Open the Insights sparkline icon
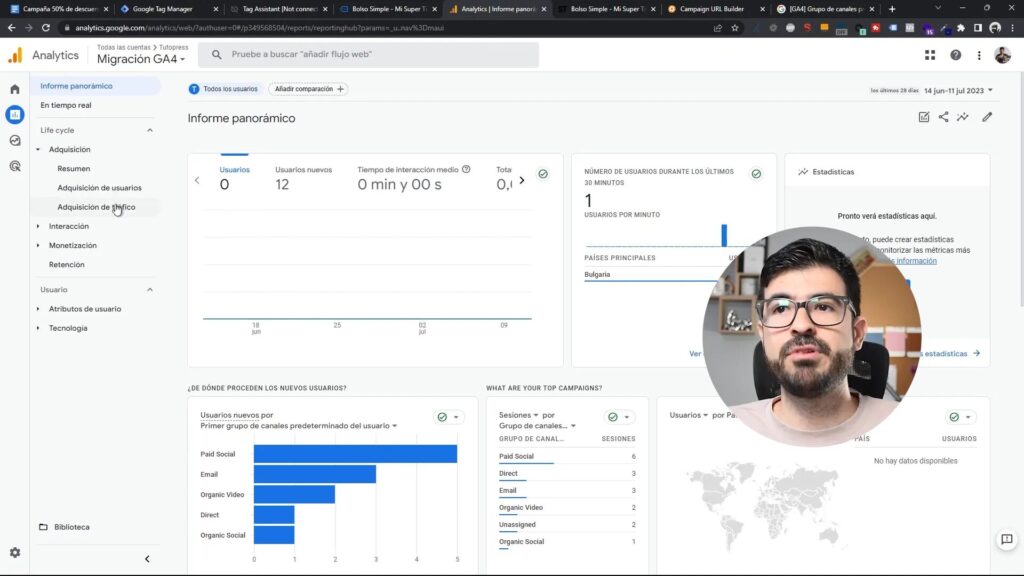1024x576 pixels. point(963,117)
